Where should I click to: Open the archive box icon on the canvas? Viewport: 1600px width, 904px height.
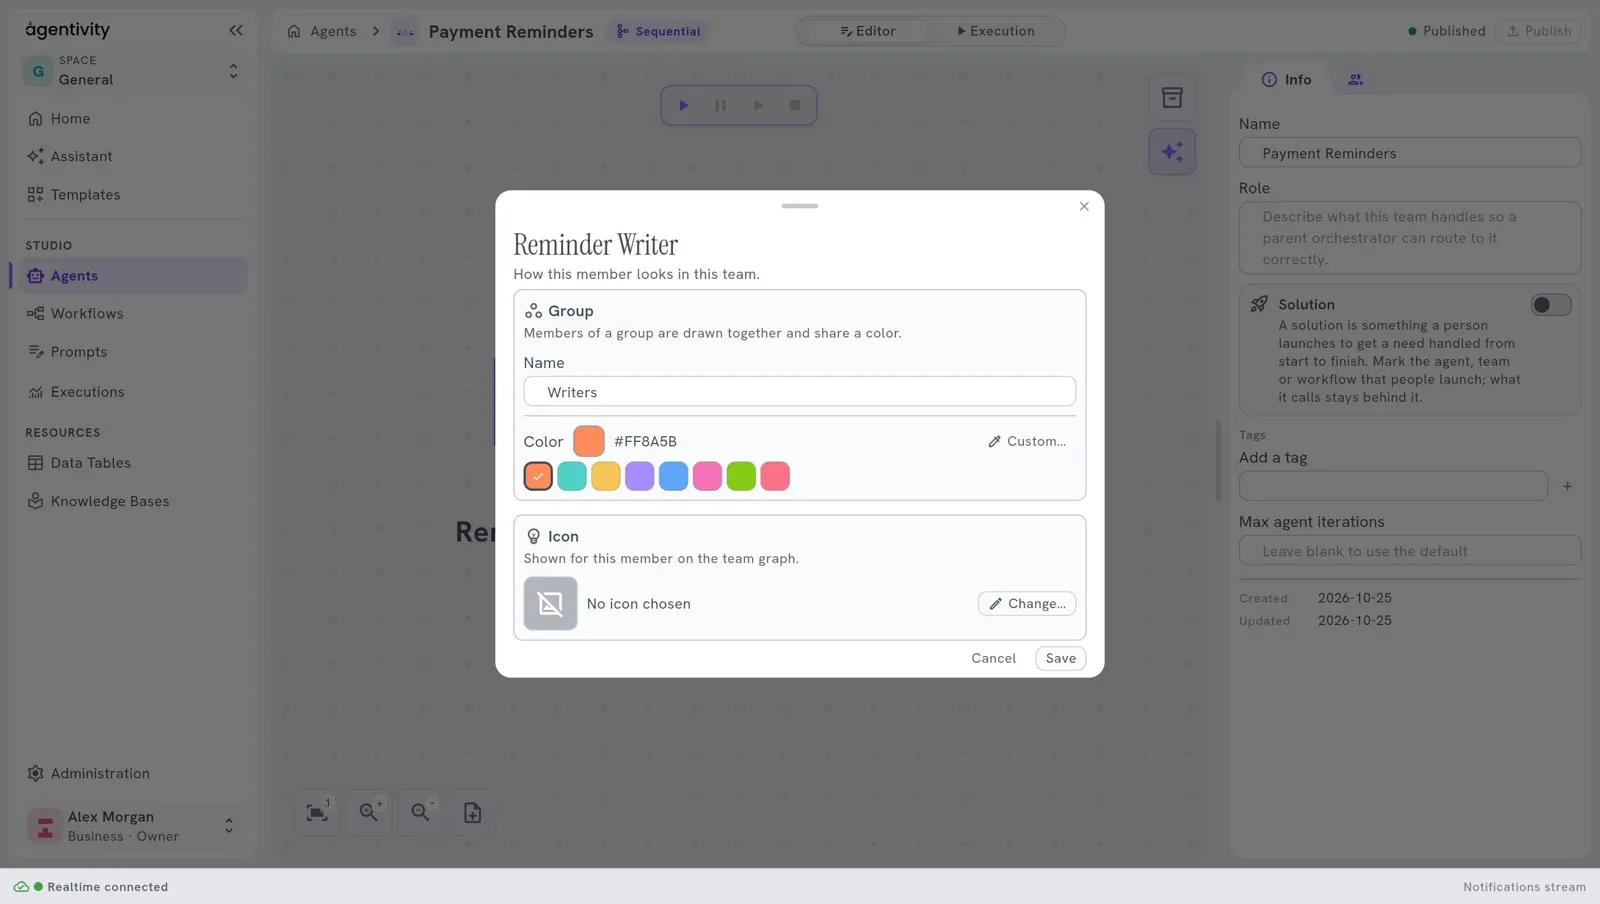tap(1172, 98)
